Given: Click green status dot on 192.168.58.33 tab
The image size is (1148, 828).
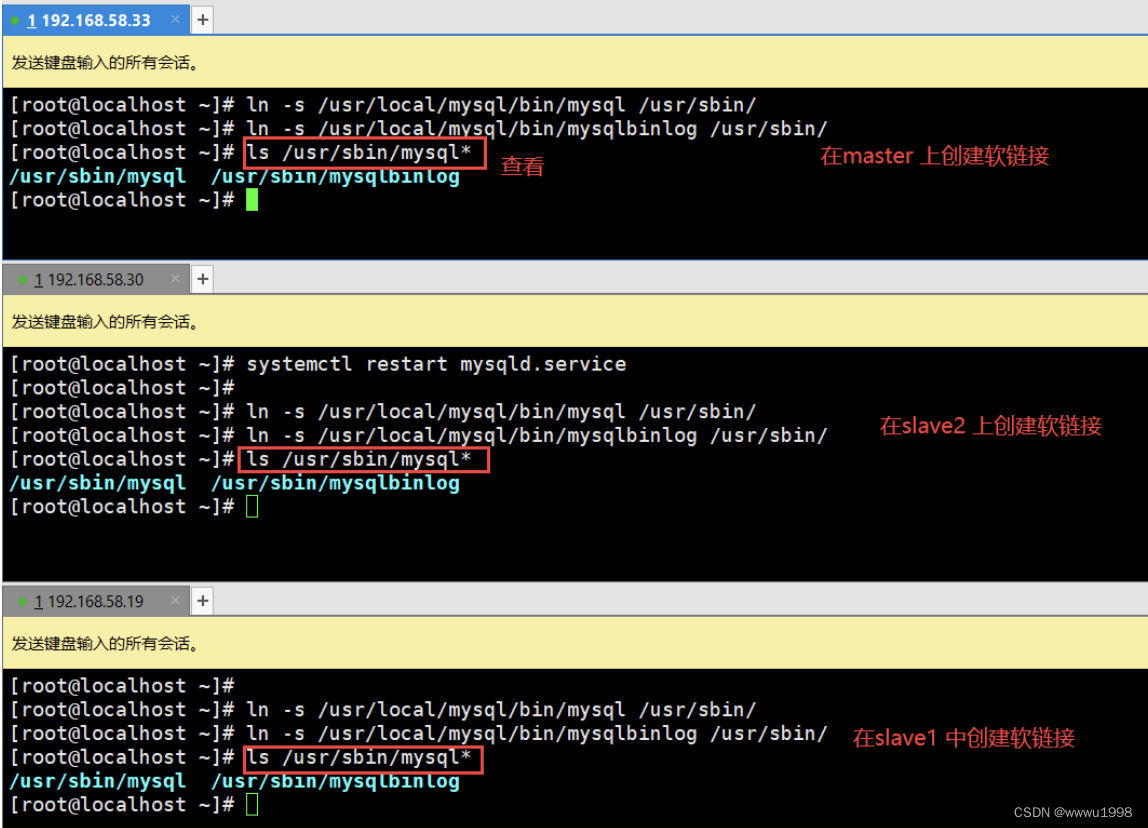Looking at the screenshot, I should 15,20.
